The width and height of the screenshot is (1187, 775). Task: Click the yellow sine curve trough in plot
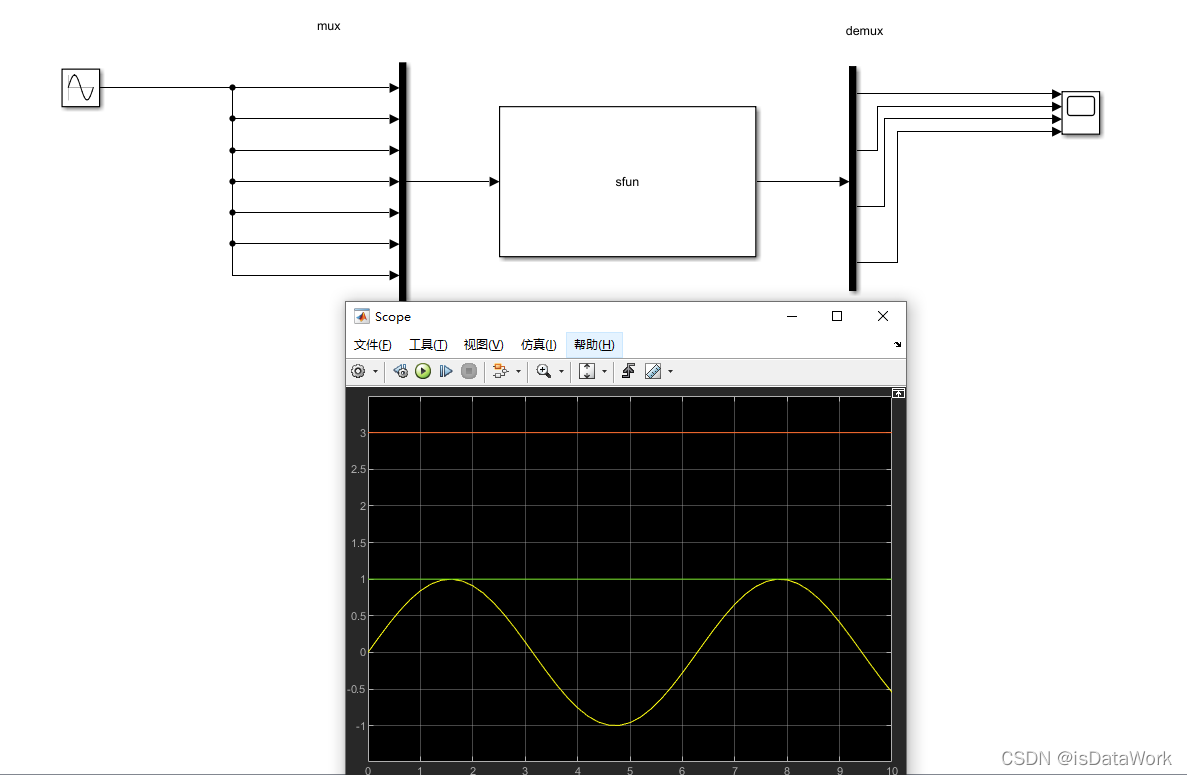[615, 725]
